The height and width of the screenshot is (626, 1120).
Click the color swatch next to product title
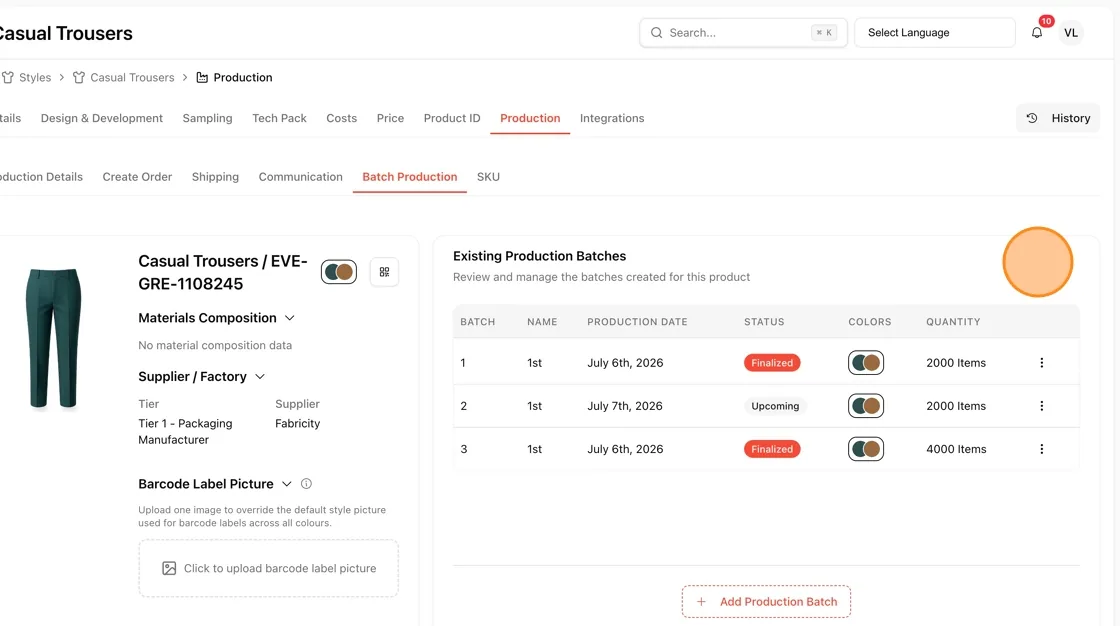click(x=339, y=272)
